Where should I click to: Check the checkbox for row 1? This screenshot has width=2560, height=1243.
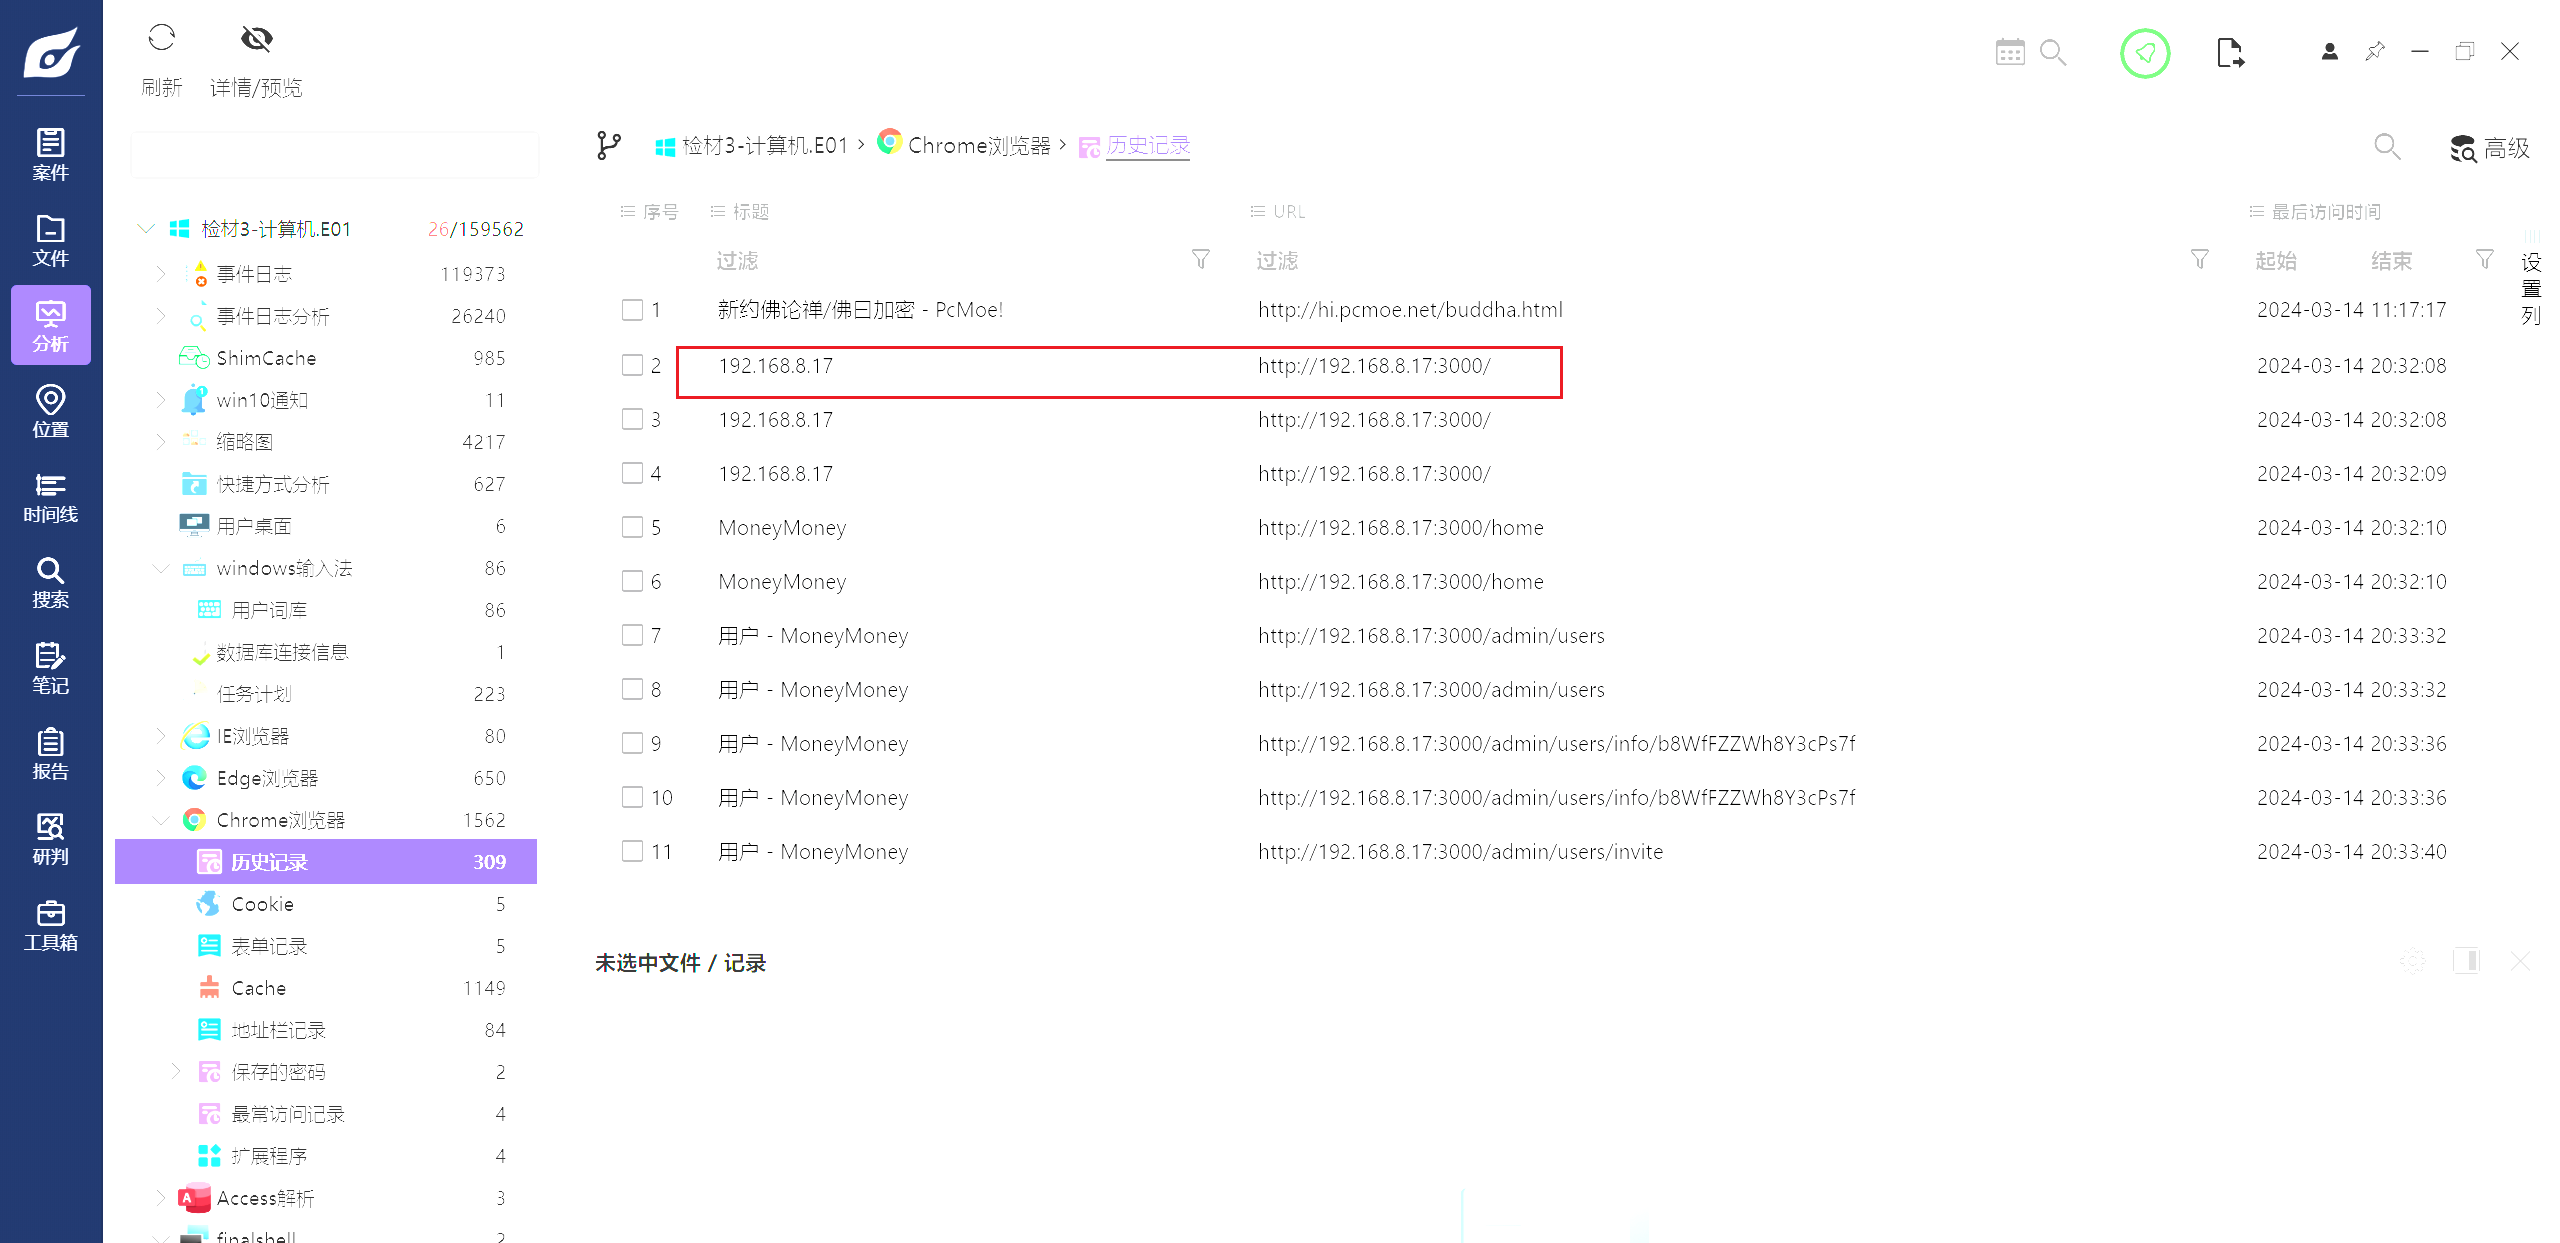click(x=632, y=310)
